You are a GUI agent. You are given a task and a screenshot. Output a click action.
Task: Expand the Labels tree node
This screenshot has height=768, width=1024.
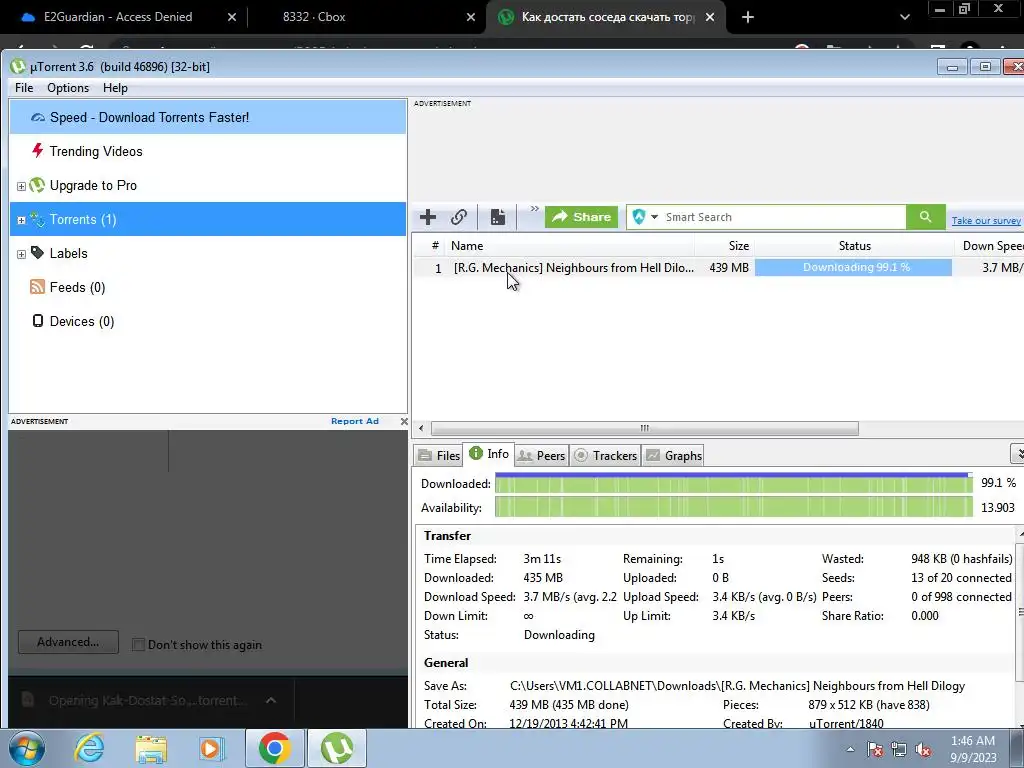click(x=21, y=254)
